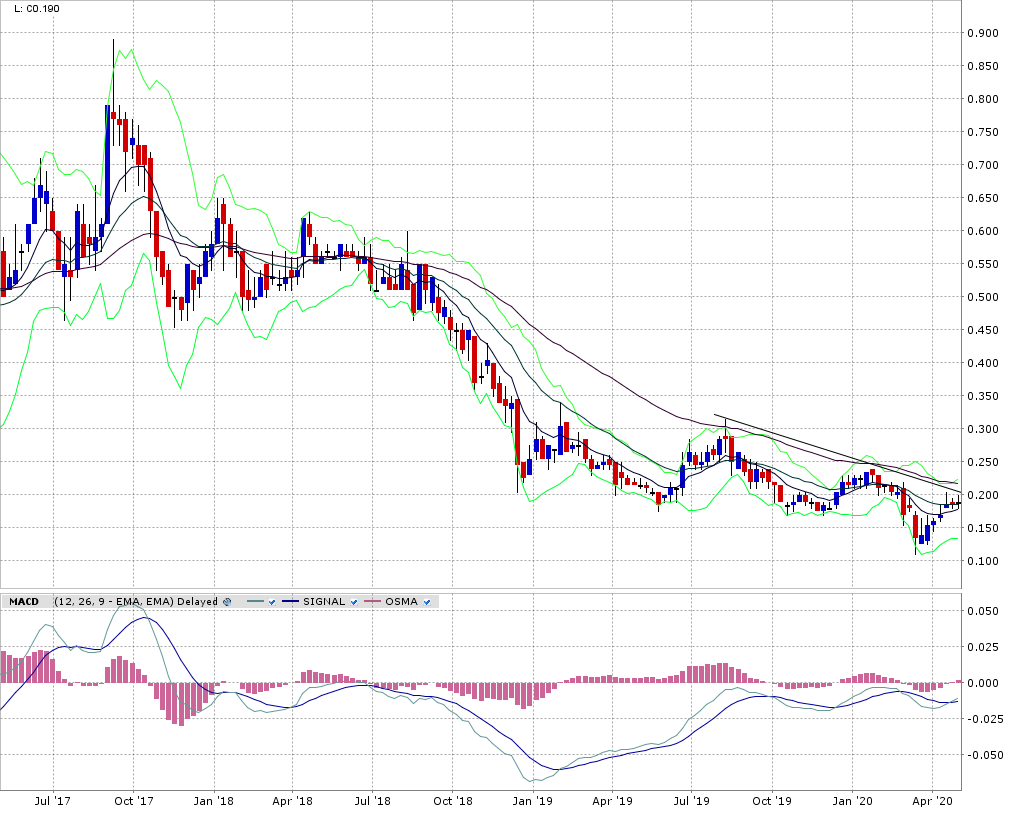1012x815 pixels.
Task: Click the 0.900 price axis label
Action: pyautogui.click(x=983, y=33)
